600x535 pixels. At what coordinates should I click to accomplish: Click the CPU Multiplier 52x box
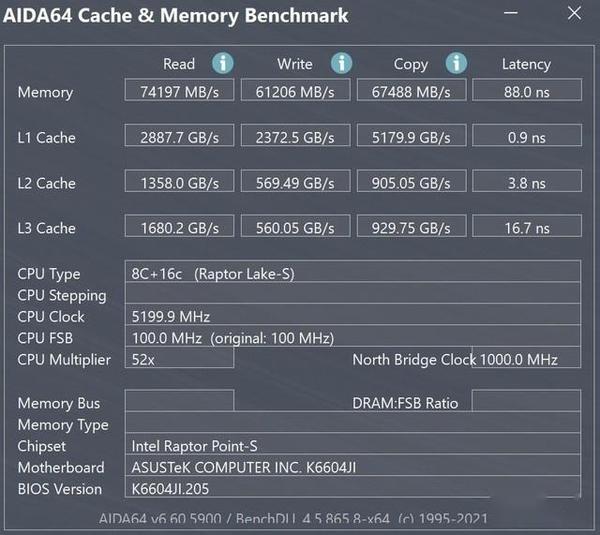tap(179, 359)
